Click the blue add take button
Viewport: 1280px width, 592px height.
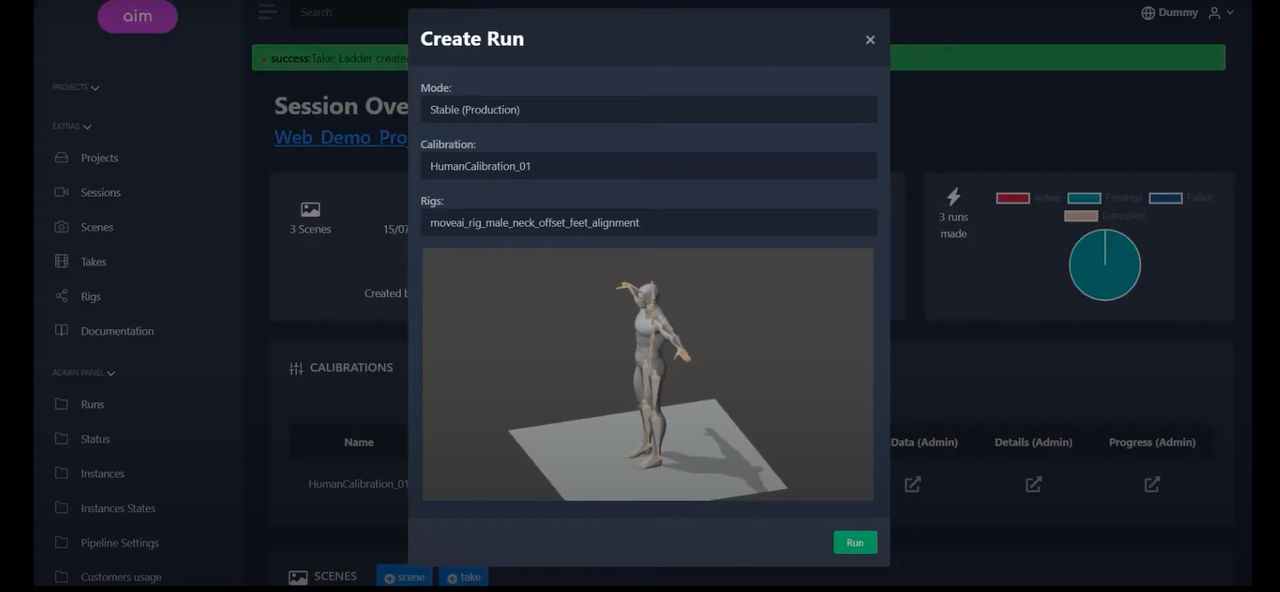click(x=463, y=577)
